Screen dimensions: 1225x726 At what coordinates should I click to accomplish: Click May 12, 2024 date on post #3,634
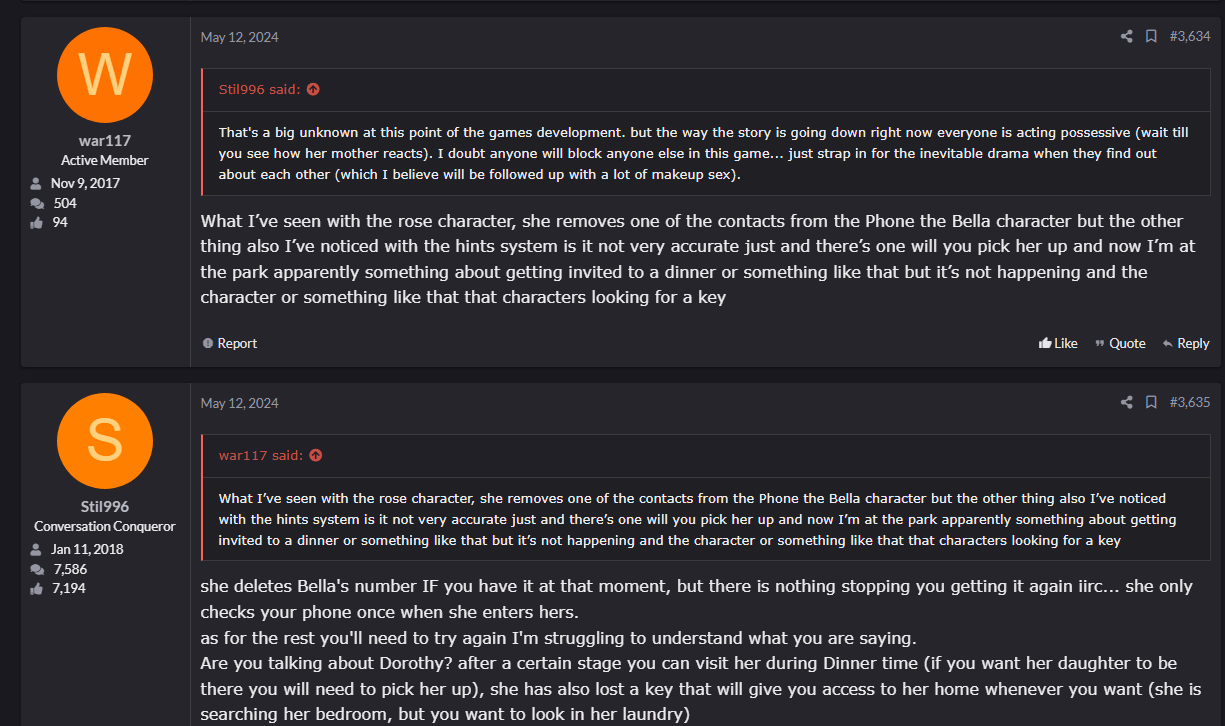click(240, 38)
